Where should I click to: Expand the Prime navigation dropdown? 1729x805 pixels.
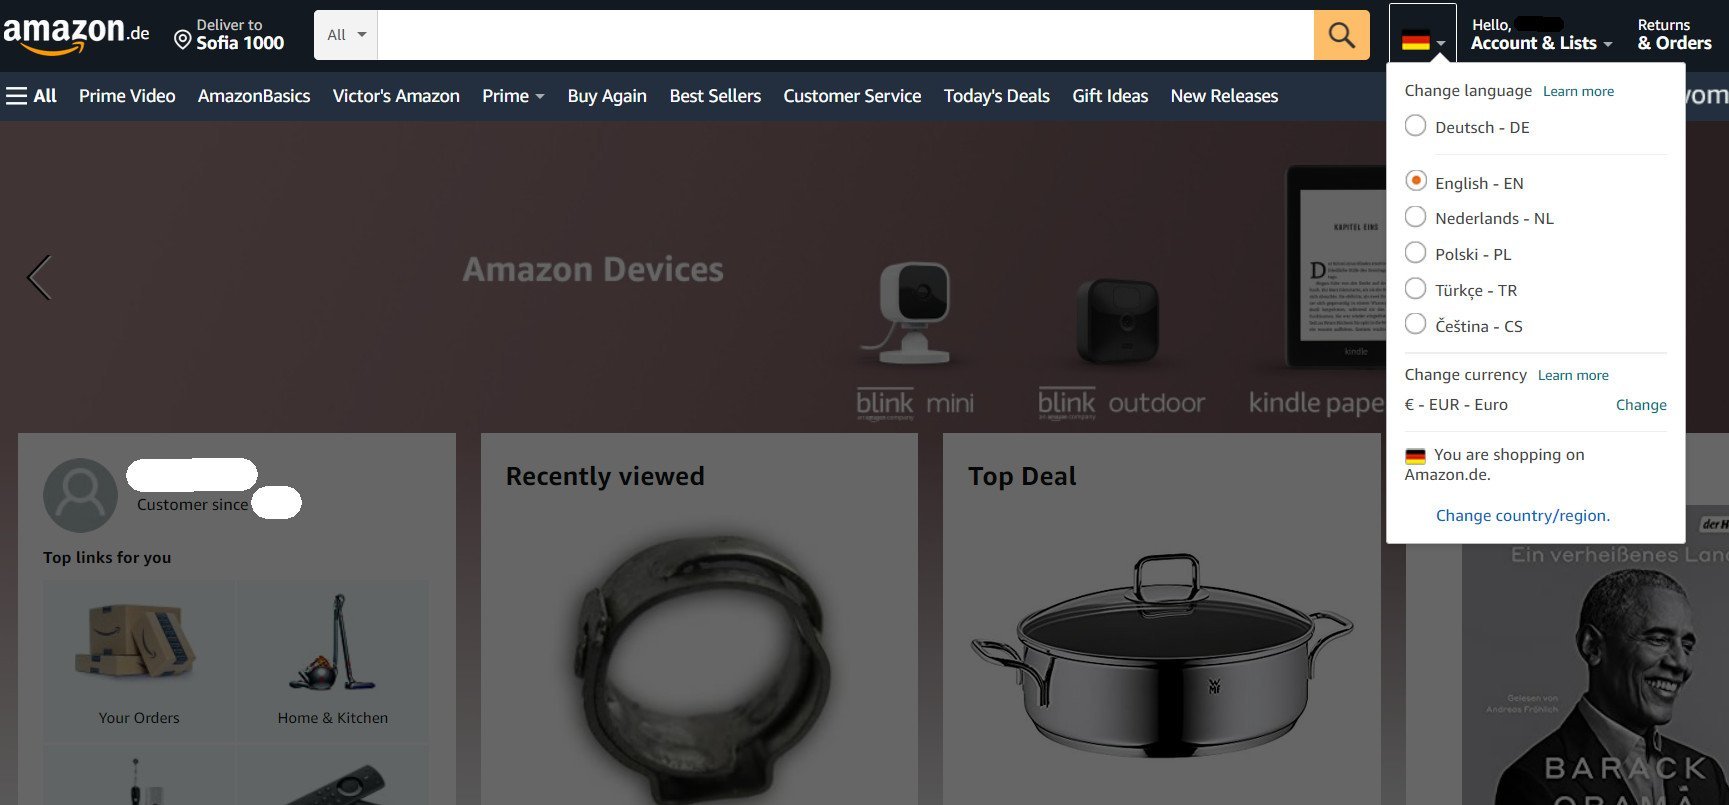513,96
